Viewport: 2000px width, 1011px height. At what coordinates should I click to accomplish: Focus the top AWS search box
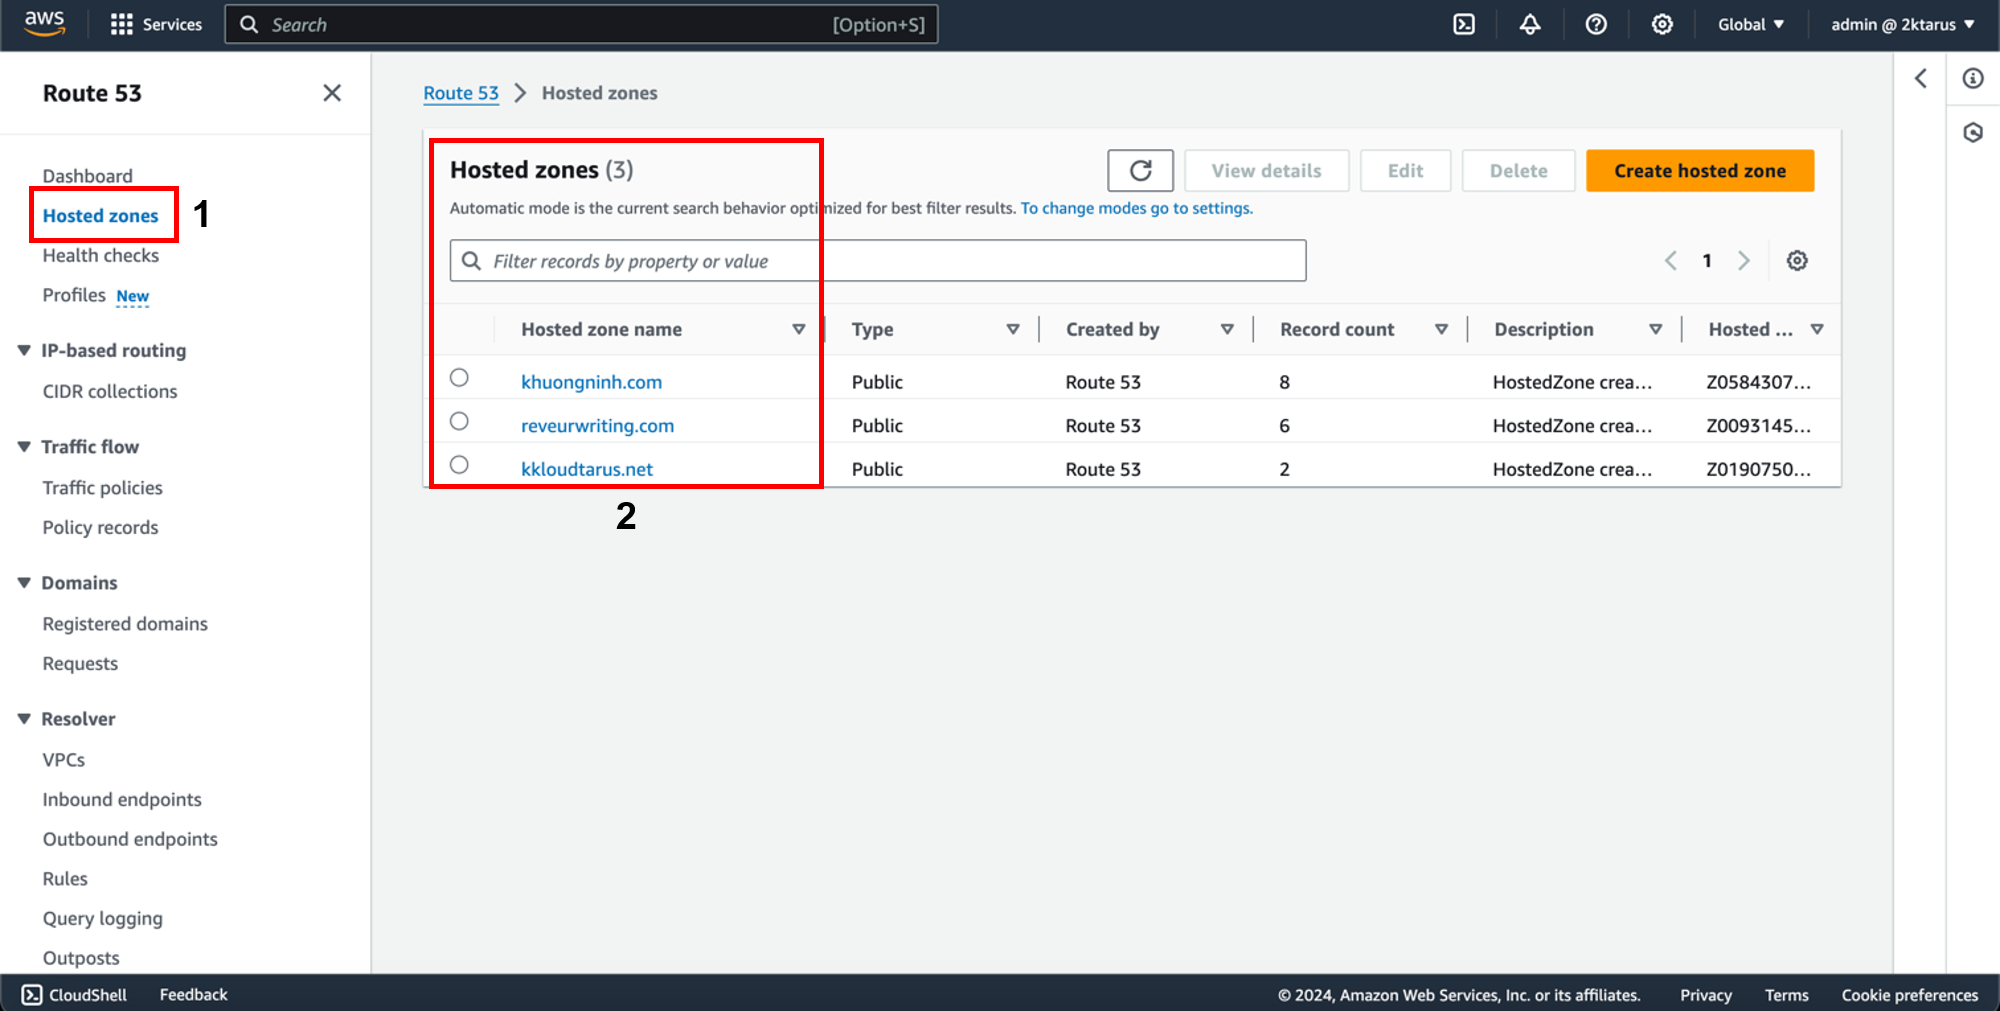point(581,24)
